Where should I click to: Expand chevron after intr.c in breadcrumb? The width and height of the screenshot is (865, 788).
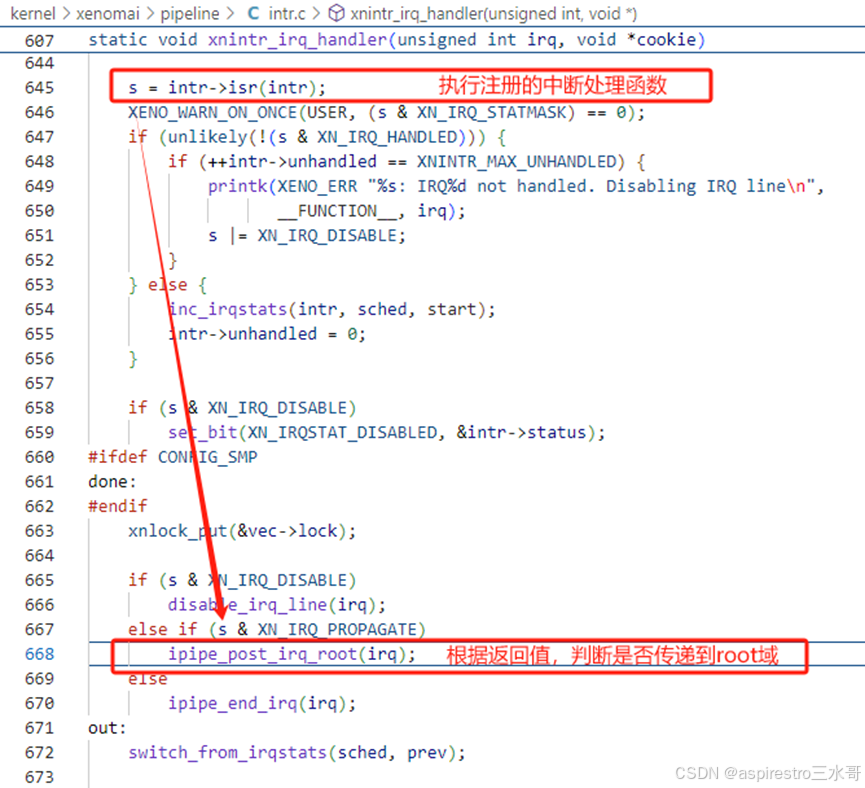click(316, 13)
